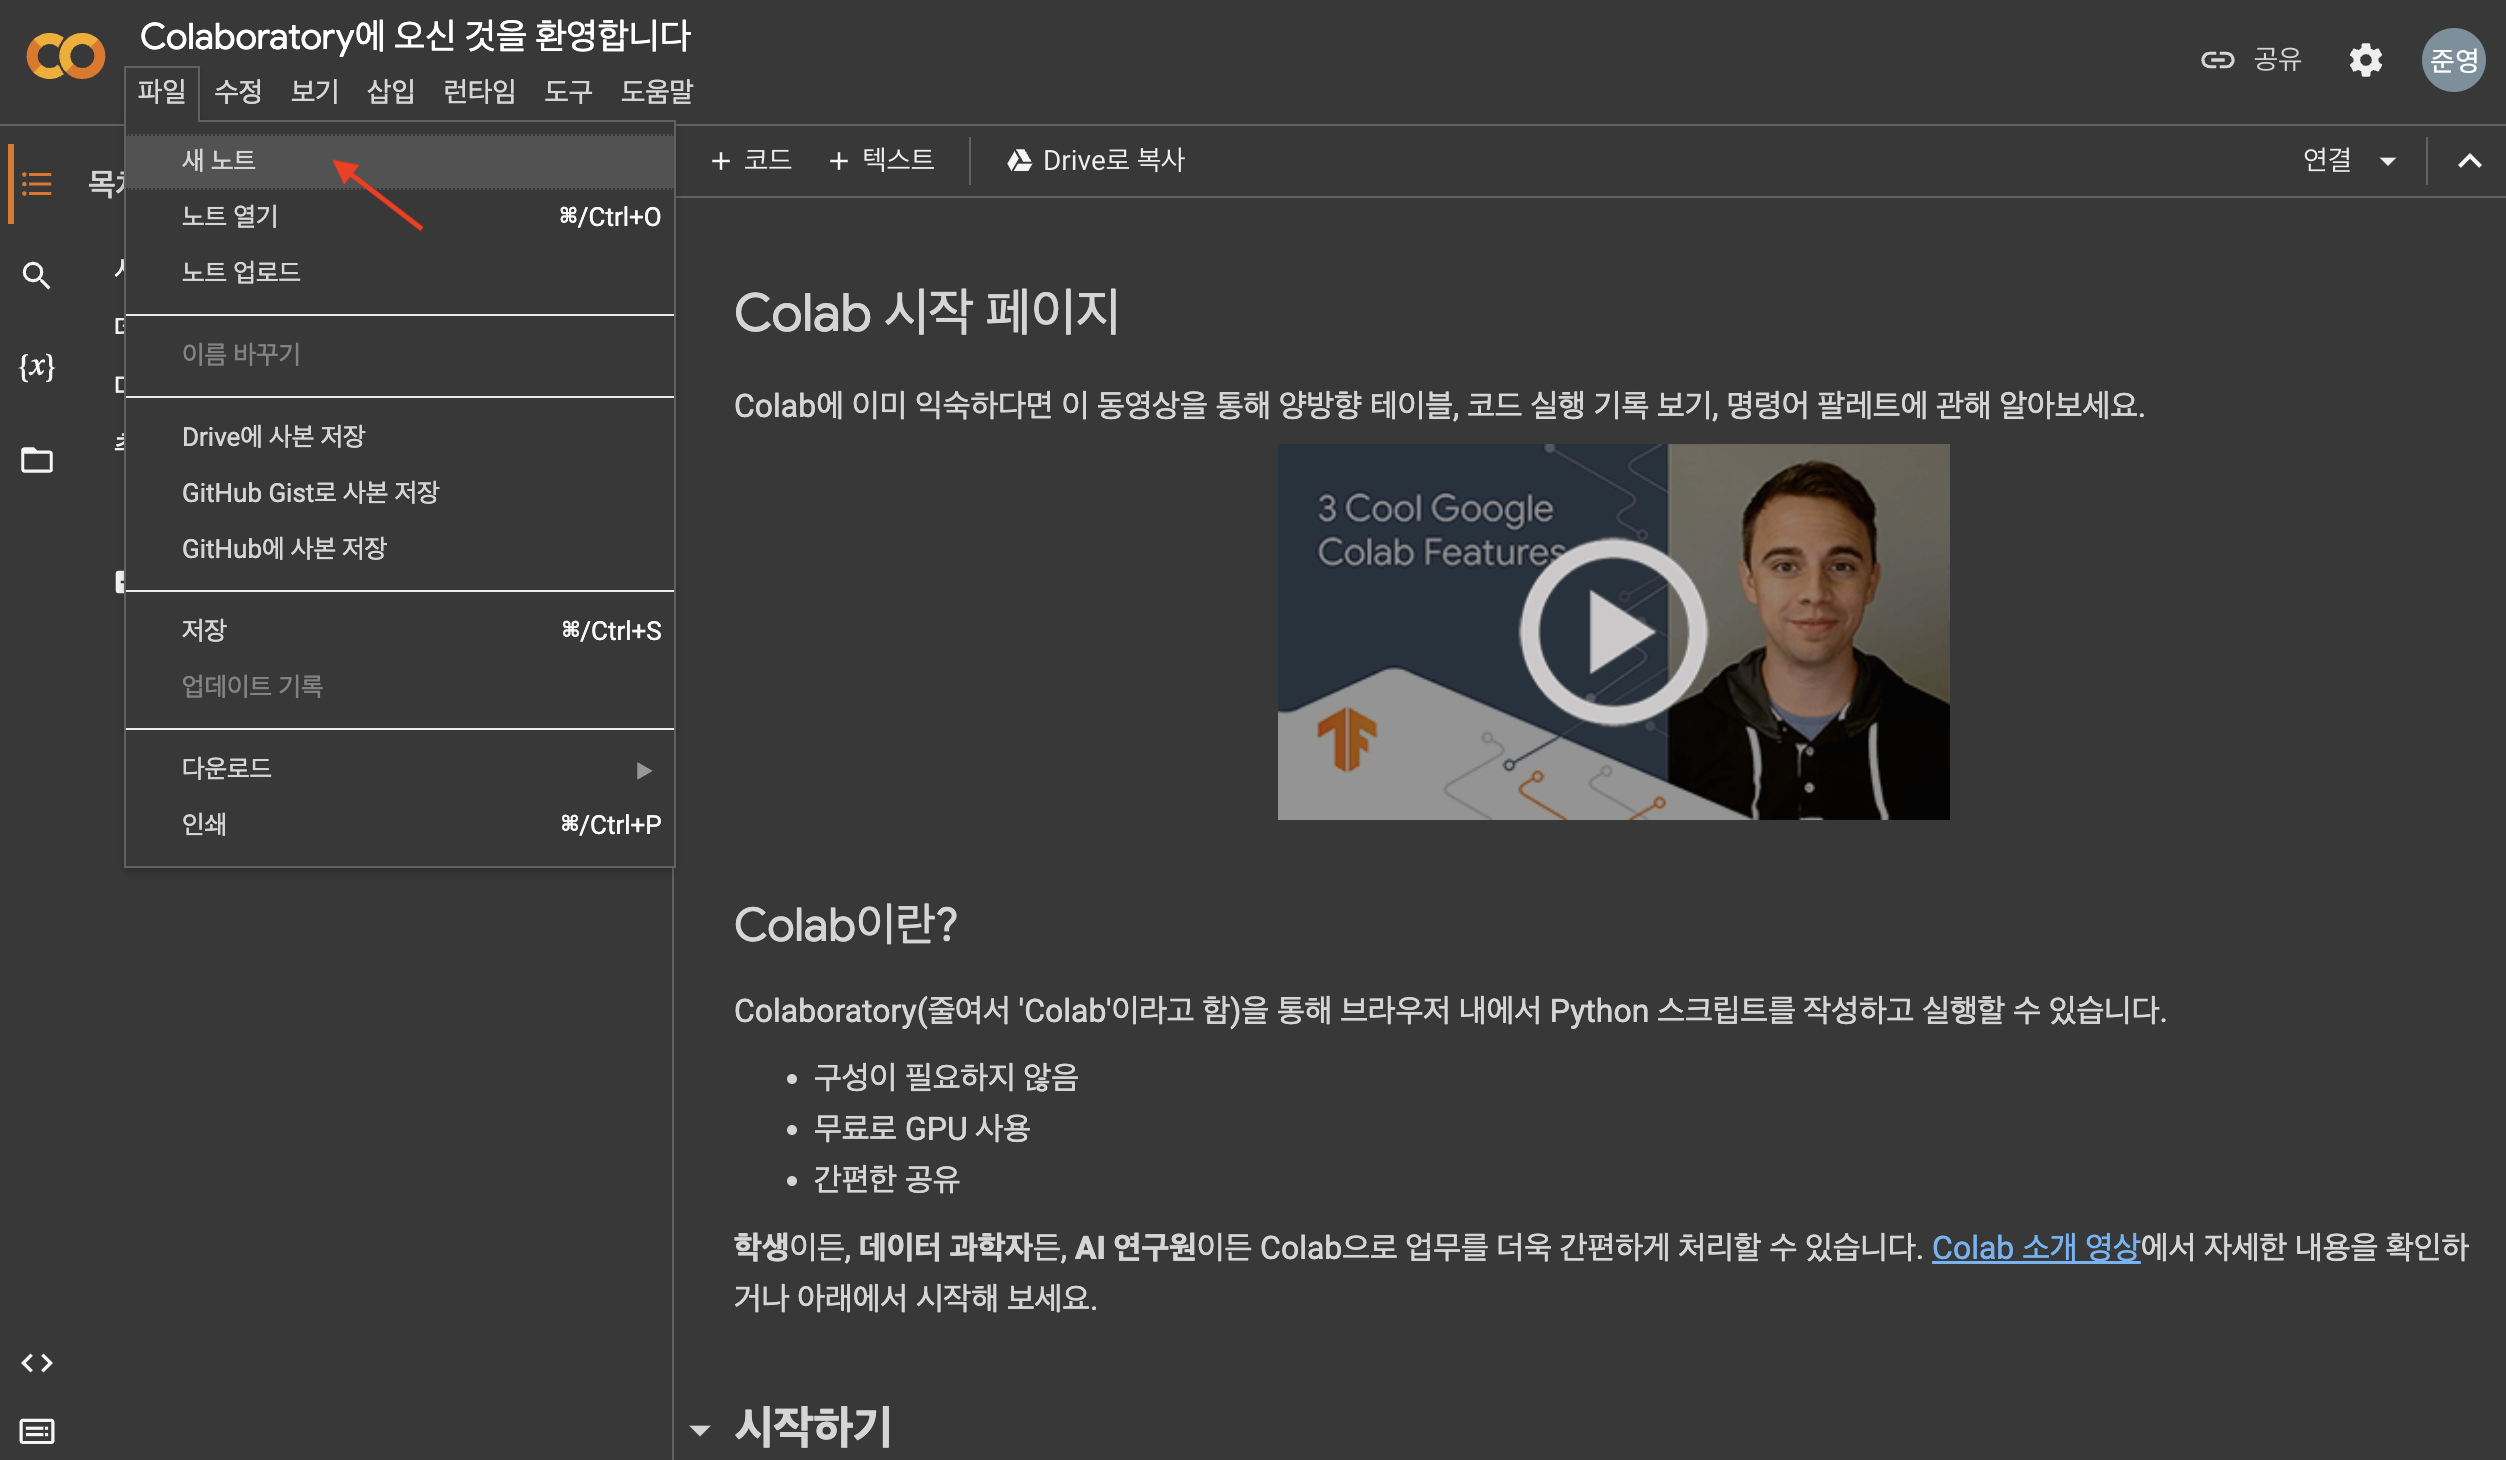Open the table of contents sidebar icon

[37, 184]
